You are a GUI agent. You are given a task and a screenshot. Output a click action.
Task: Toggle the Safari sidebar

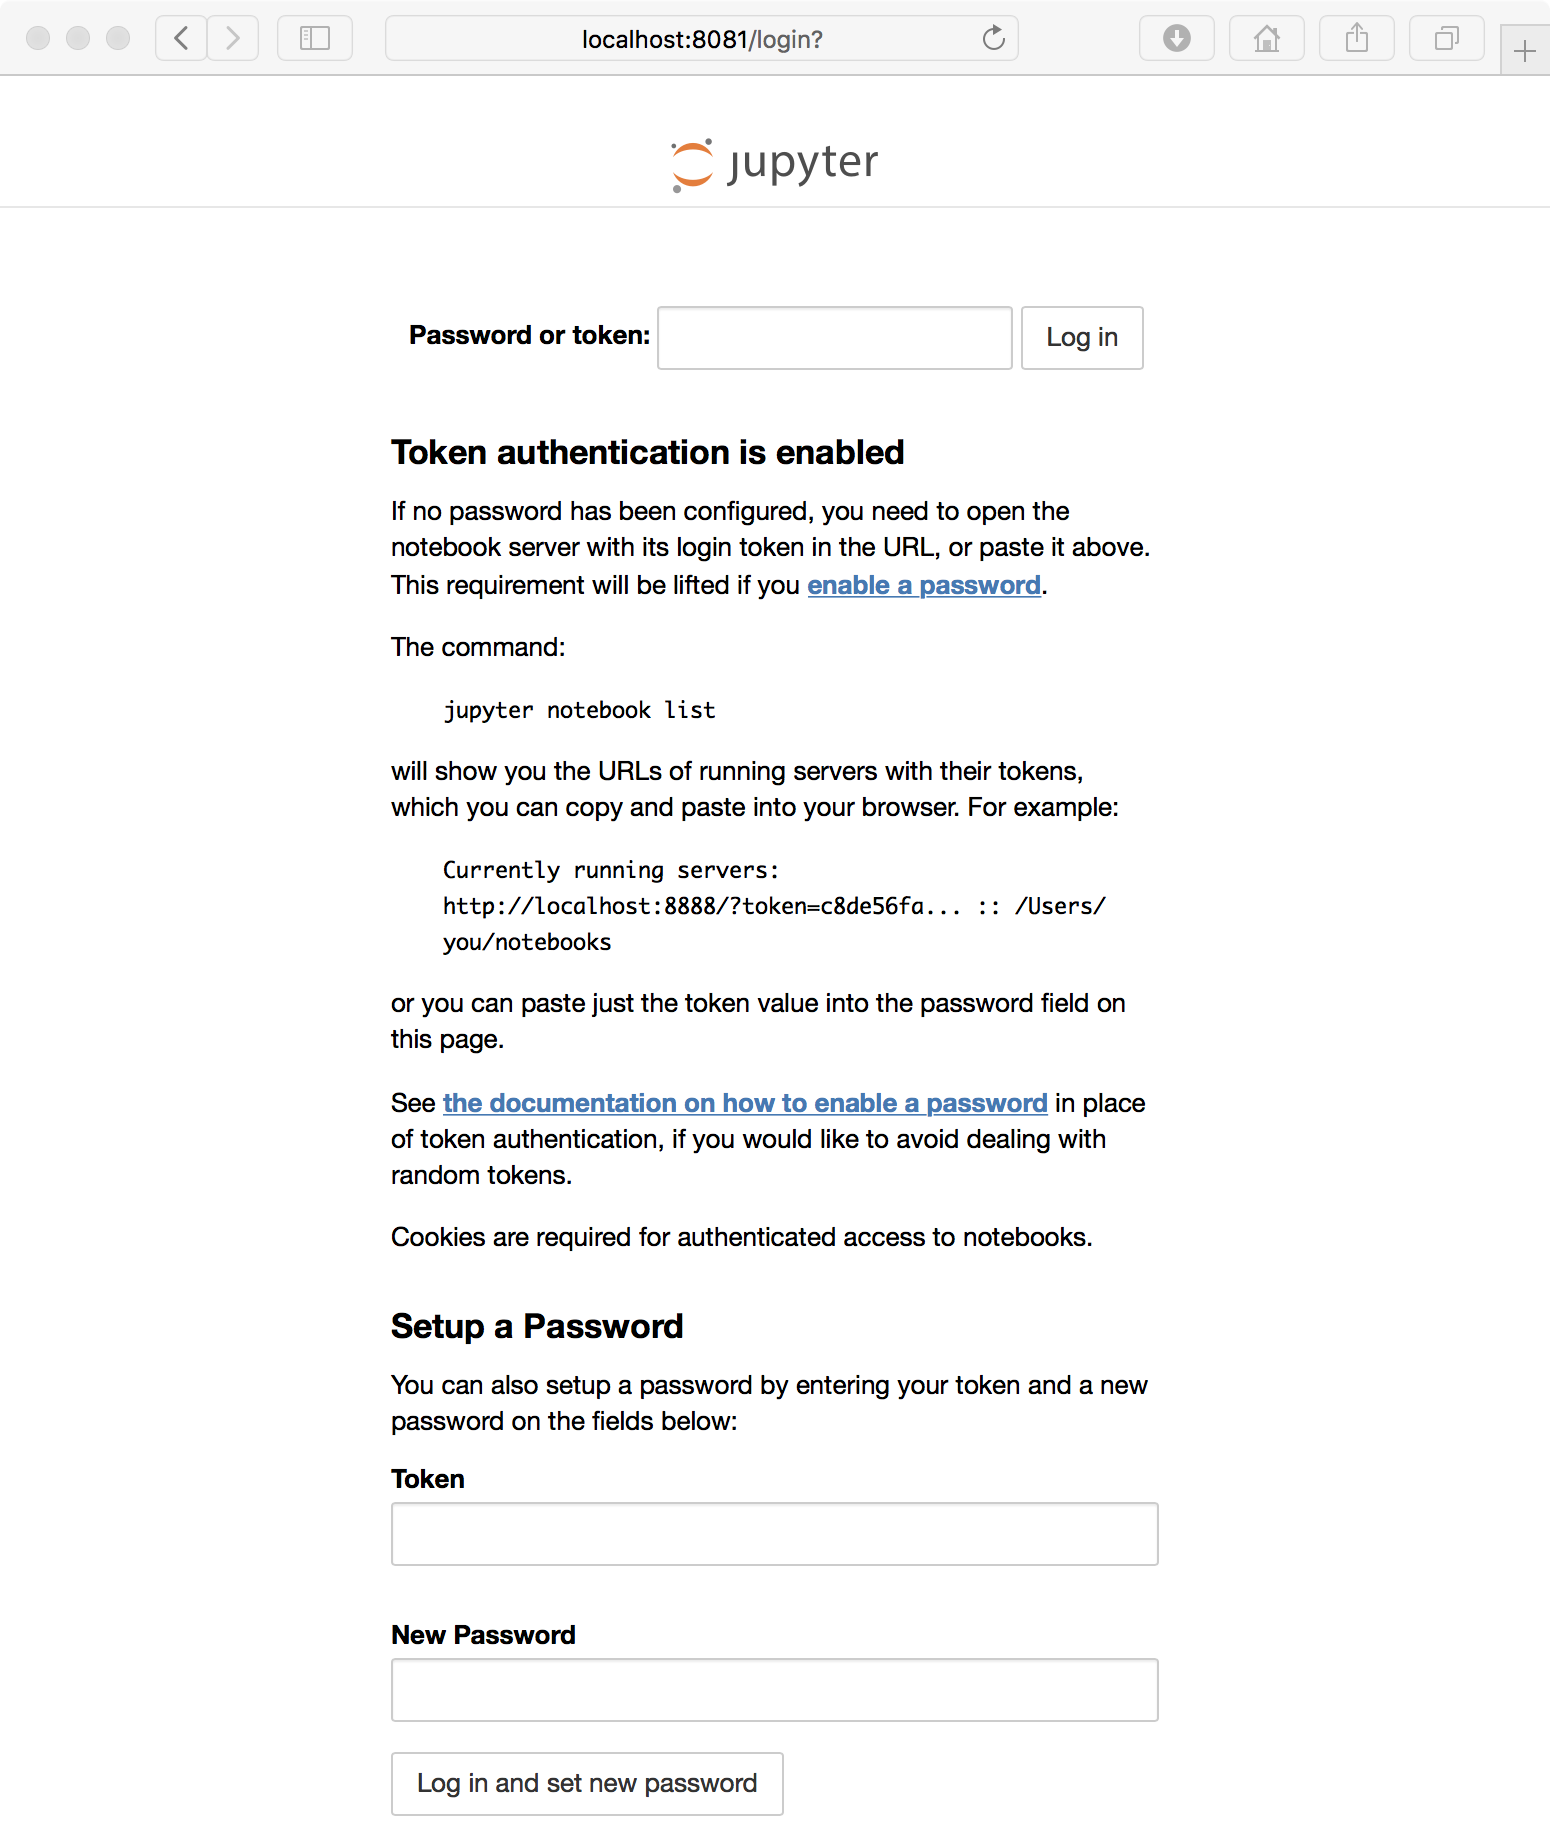click(314, 38)
